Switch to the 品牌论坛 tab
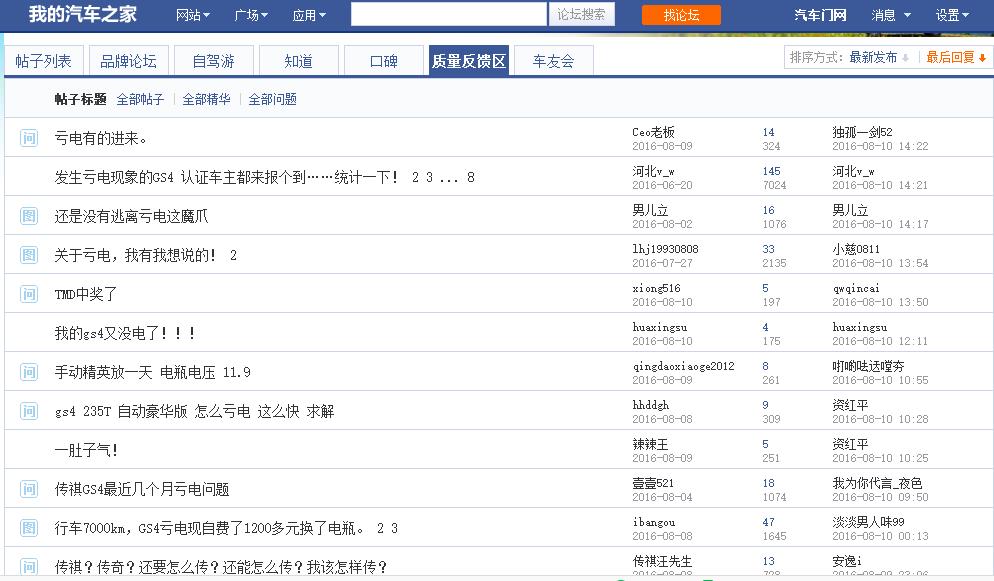Screen dimensions: 994x581 (129, 61)
